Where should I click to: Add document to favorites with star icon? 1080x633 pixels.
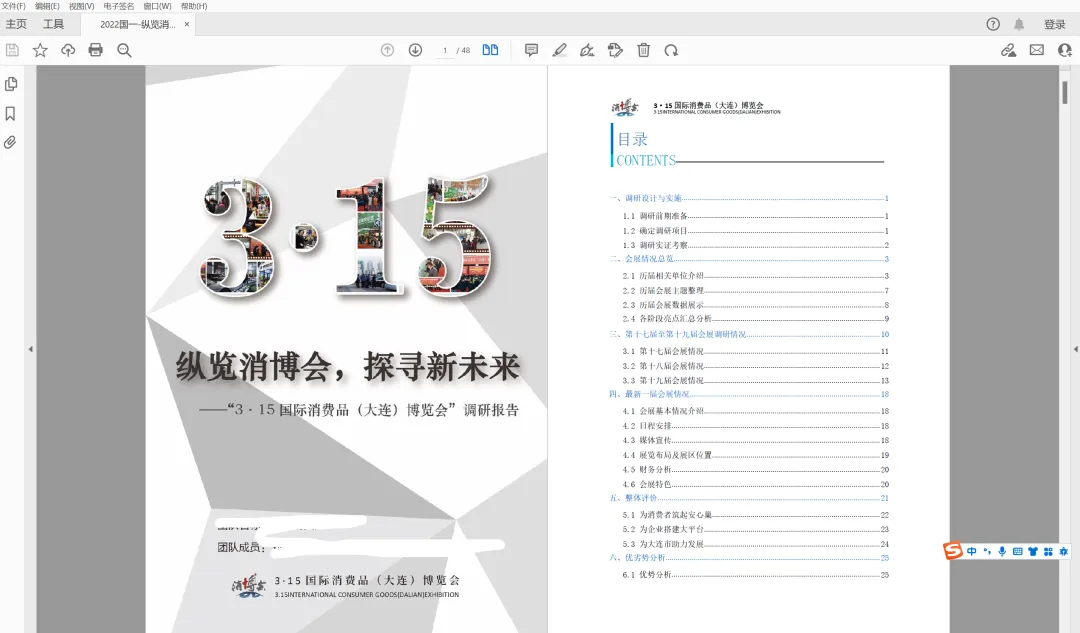tap(40, 50)
